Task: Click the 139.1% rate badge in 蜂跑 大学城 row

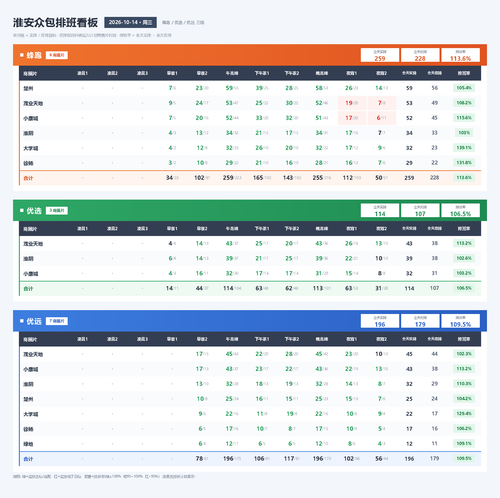Action: click(x=464, y=148)
